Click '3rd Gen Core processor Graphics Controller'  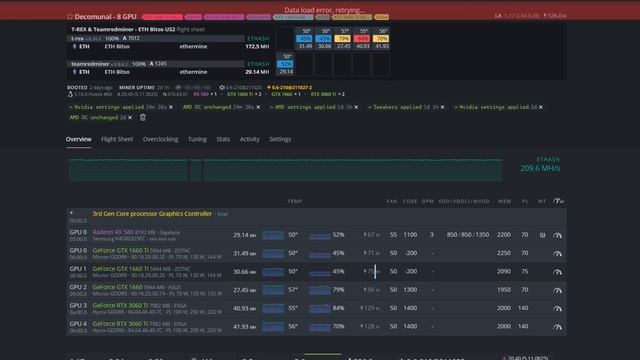coord(152,213)
